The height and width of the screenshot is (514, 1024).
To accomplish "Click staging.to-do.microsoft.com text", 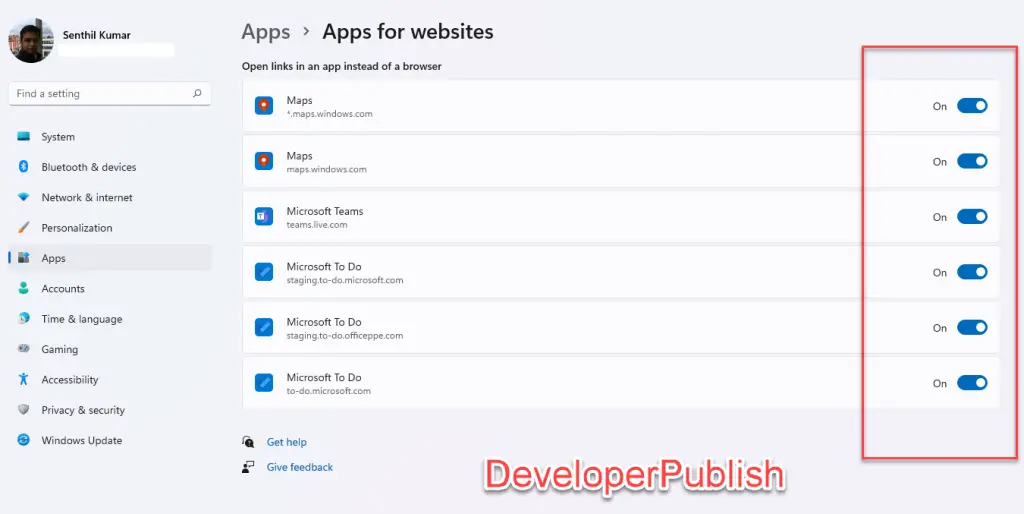I will [x=345, y=280].
